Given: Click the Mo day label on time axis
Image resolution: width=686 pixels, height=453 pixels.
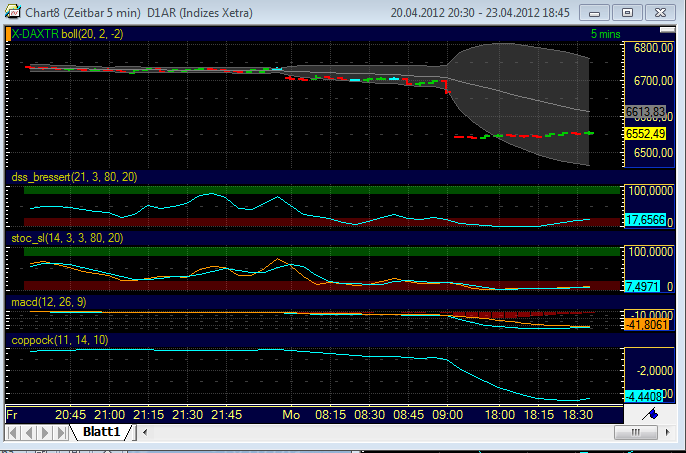Looking at the screenshot, I should [x=291, y=414].
